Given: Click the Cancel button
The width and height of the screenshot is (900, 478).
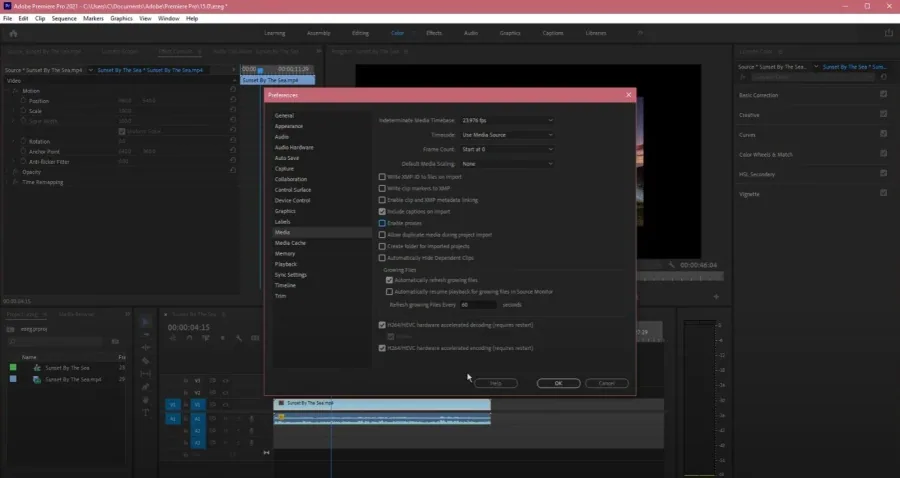Looking at the screenshot, I should (607, 383).
